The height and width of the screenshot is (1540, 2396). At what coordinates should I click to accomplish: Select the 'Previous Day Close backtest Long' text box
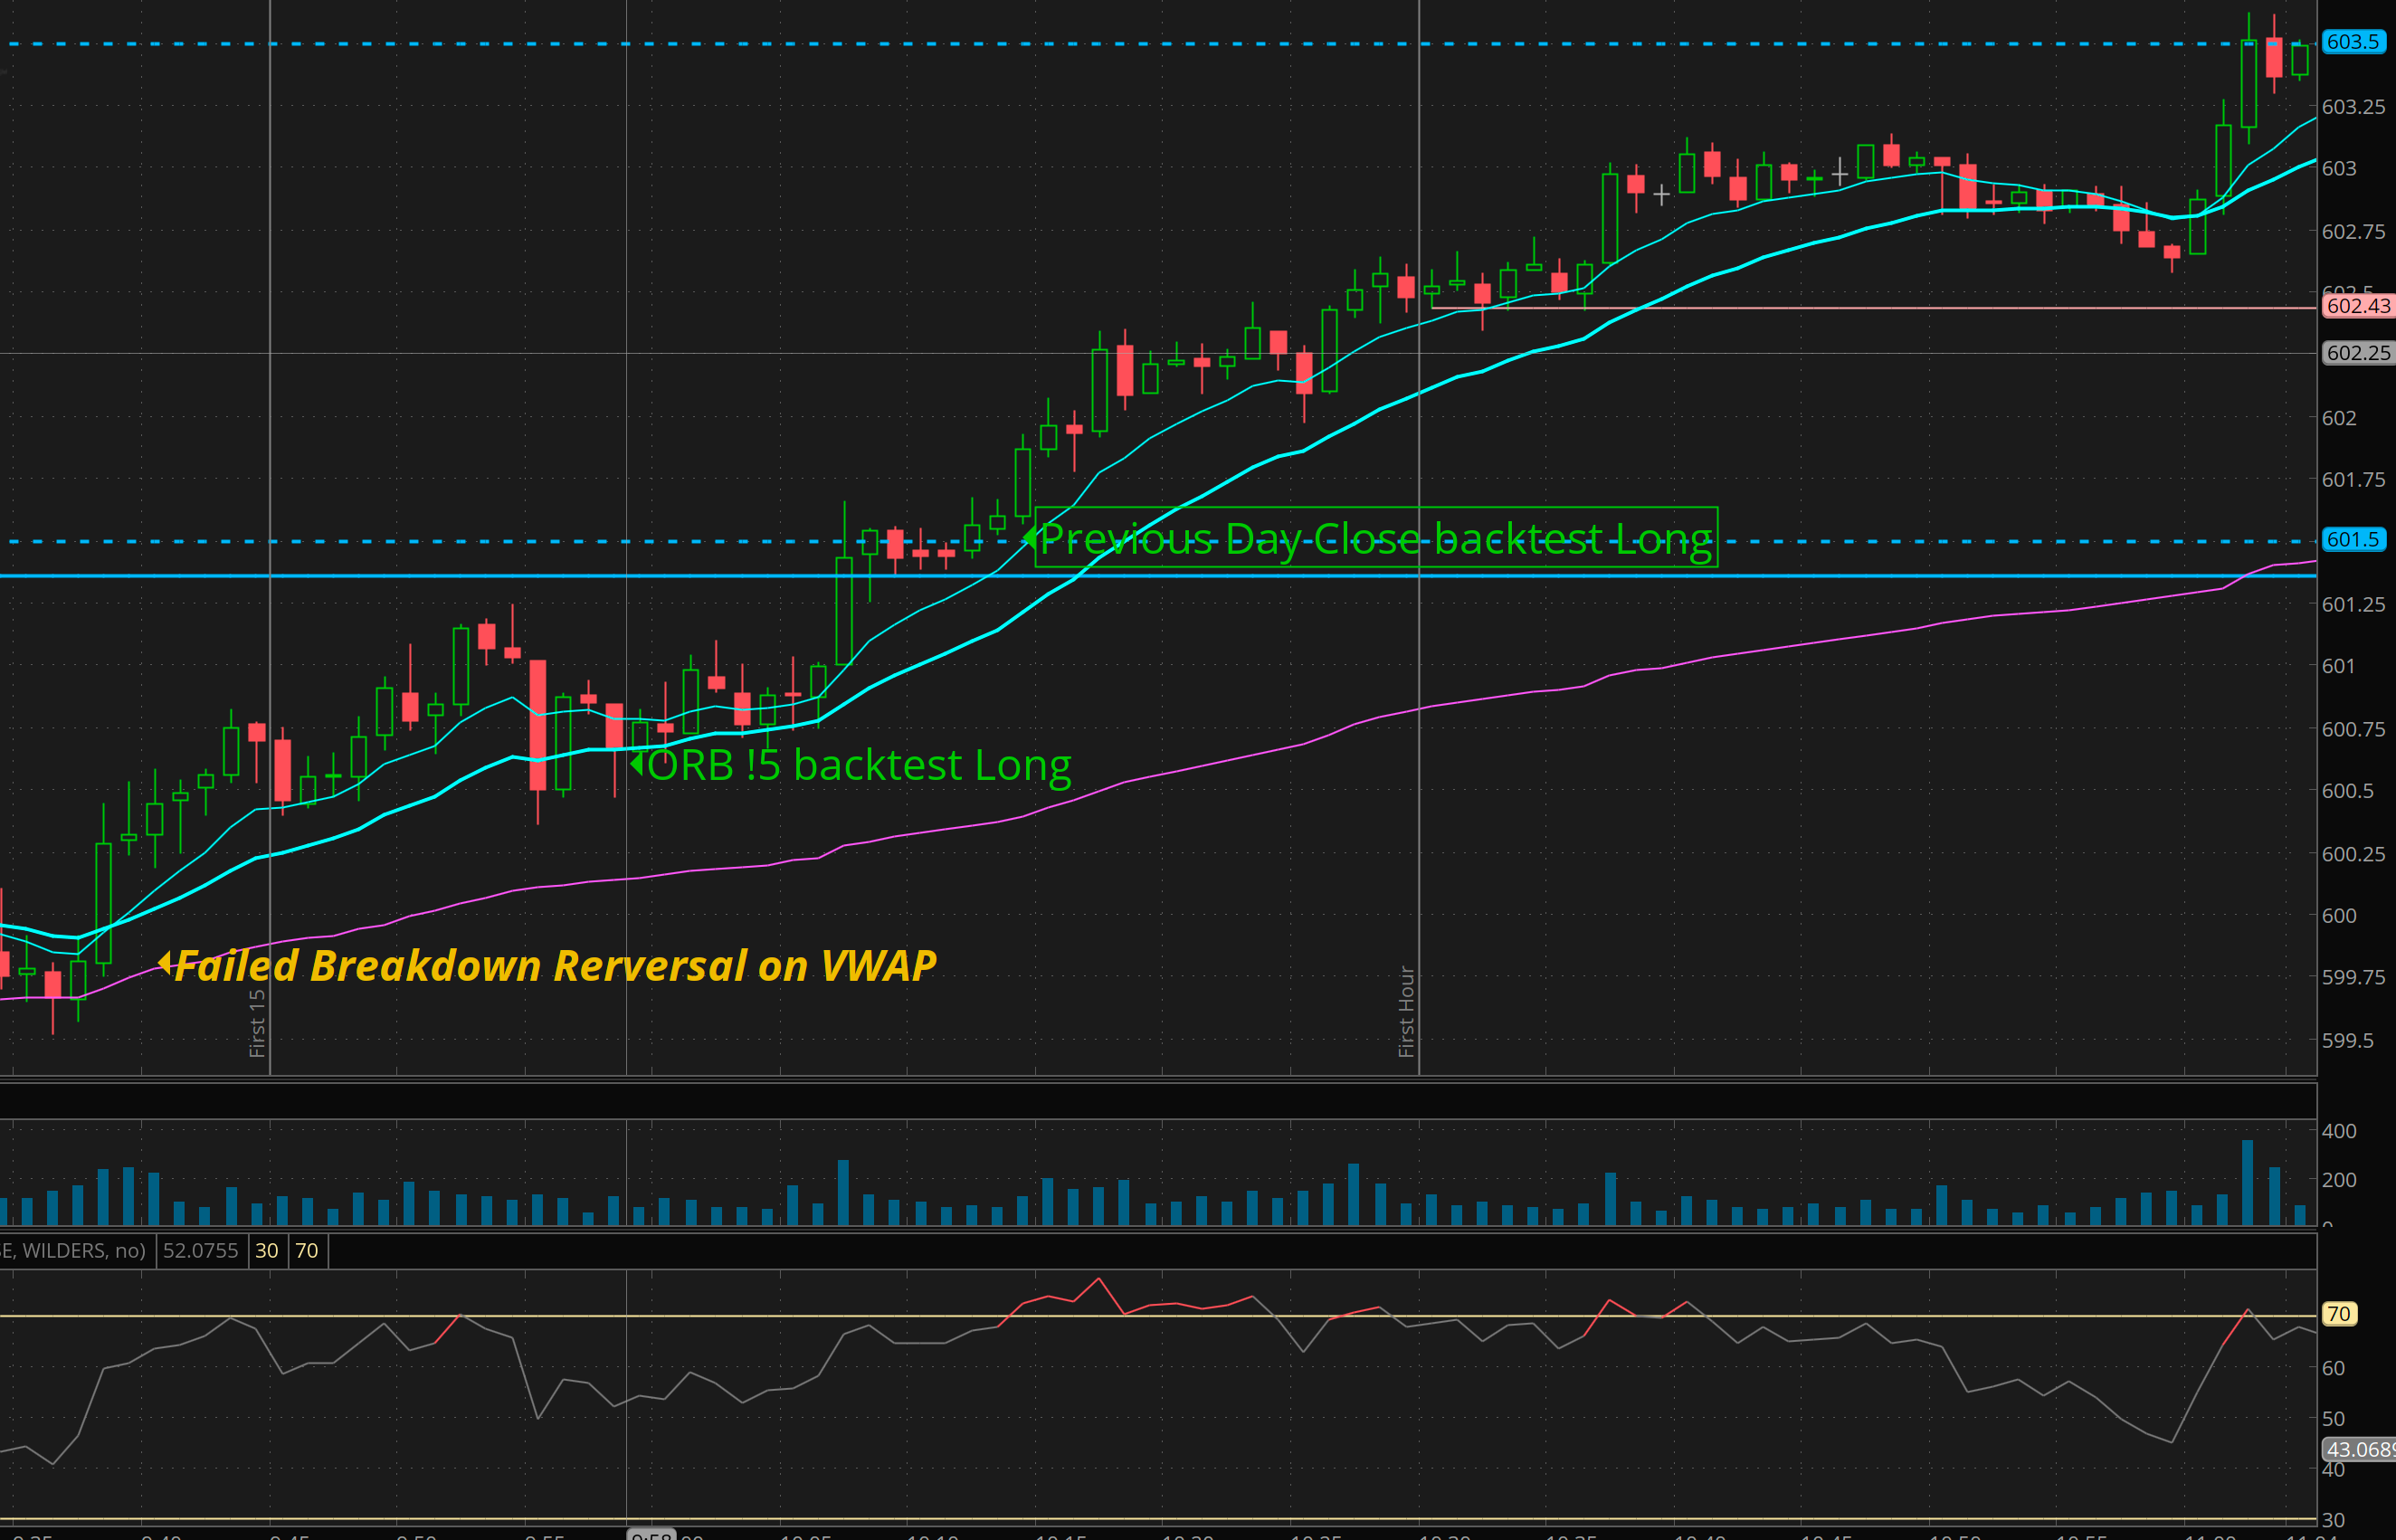coord(1375,538)
